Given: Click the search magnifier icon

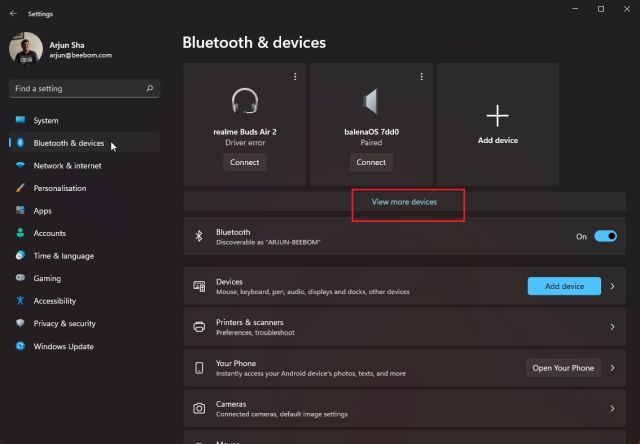Looking at the screenshot, I should (150, 88).
